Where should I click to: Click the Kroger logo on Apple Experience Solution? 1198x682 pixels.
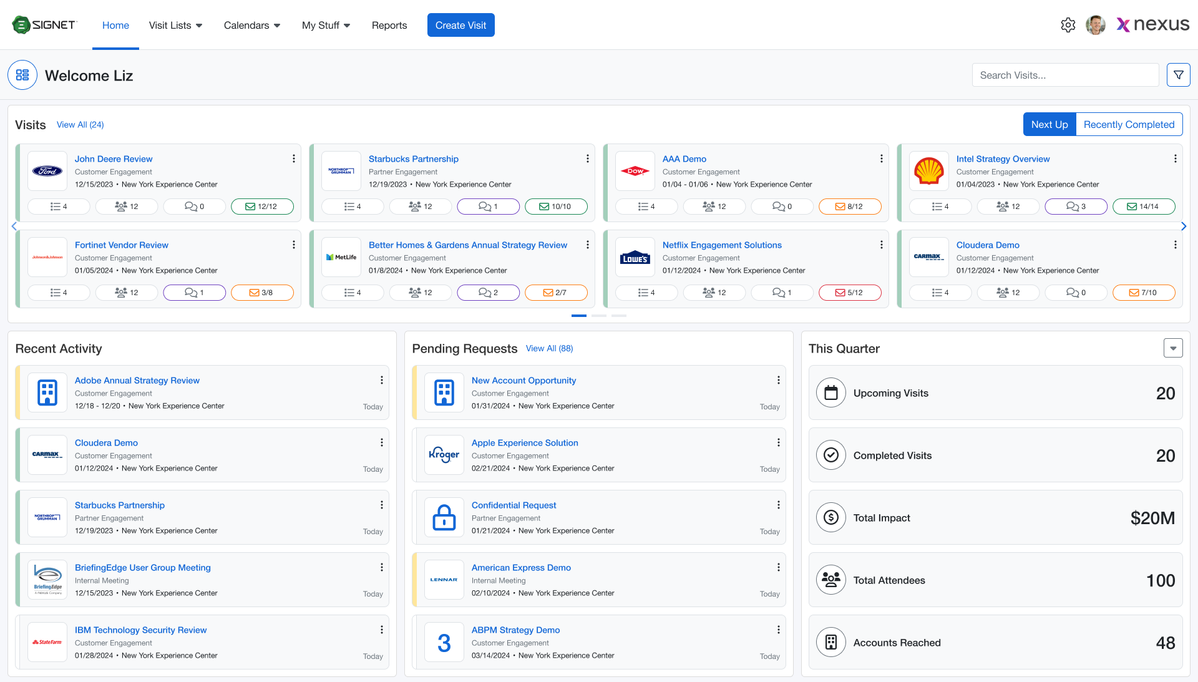pos(444,455)
